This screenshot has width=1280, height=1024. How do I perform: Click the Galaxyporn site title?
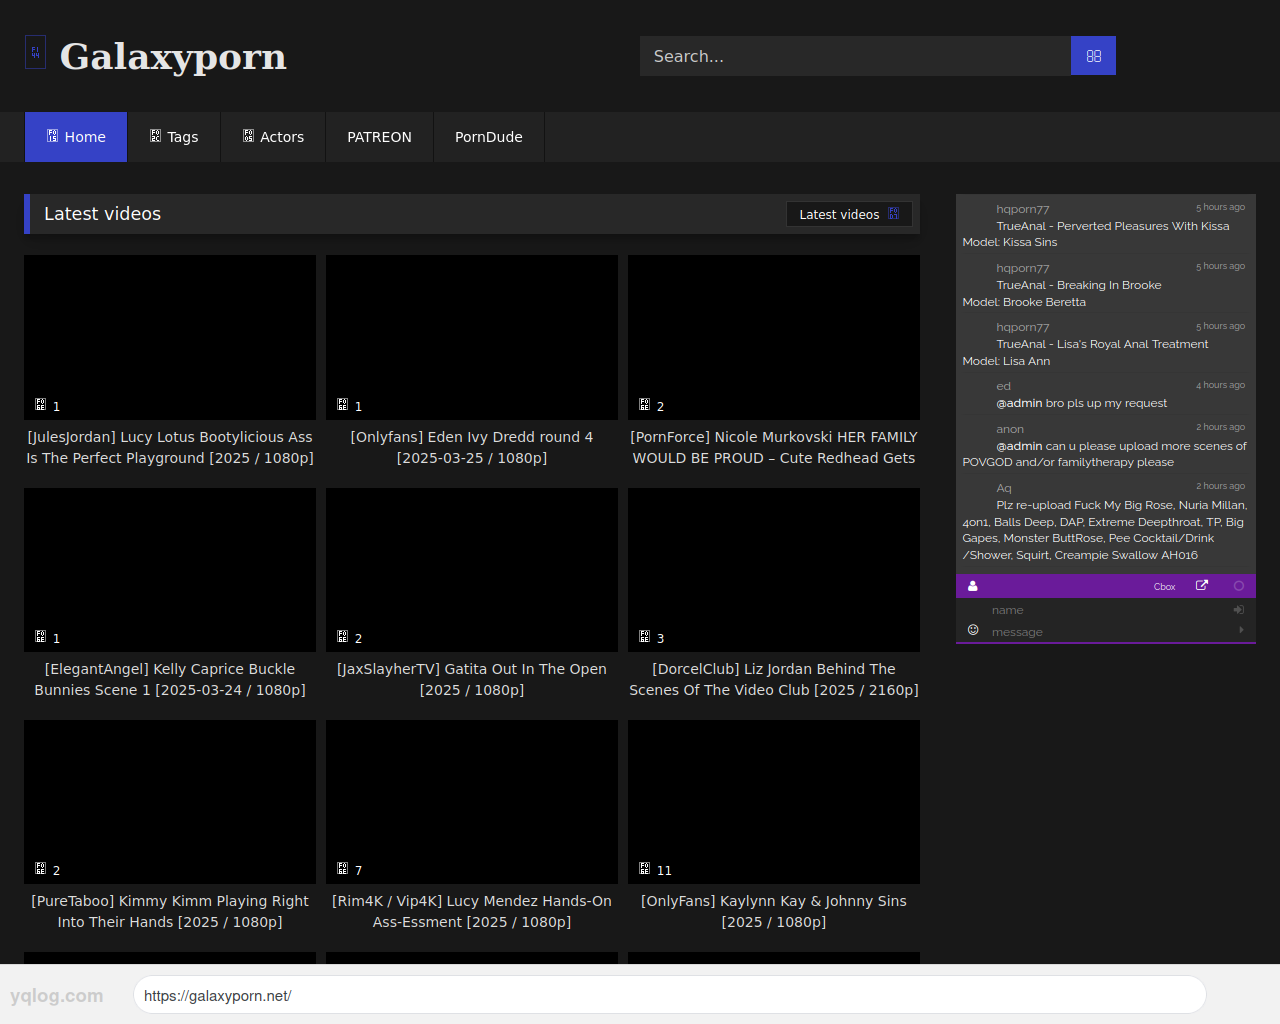tap(173, 56)
